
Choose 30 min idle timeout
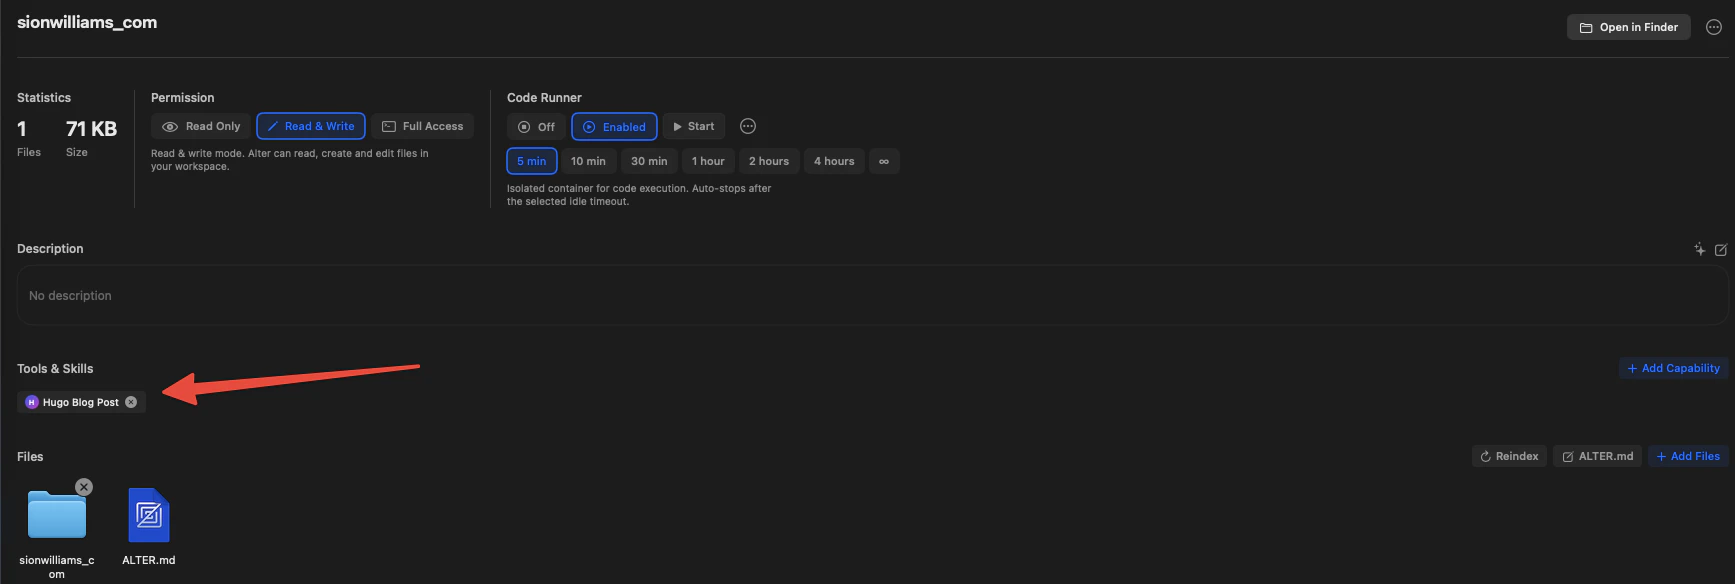click(649, 161)
